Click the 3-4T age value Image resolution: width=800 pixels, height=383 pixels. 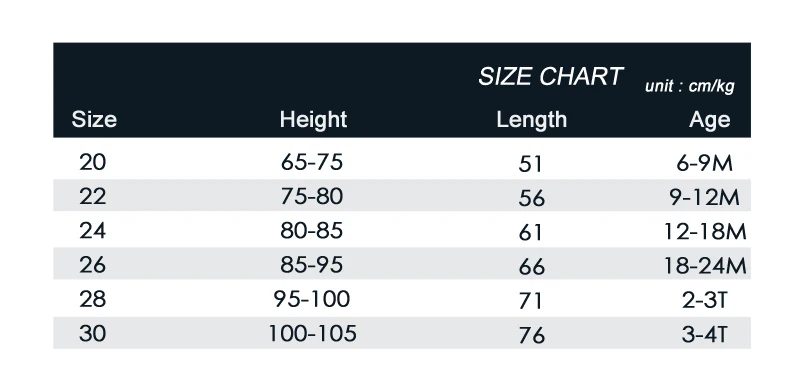click(x=705, y=335)
